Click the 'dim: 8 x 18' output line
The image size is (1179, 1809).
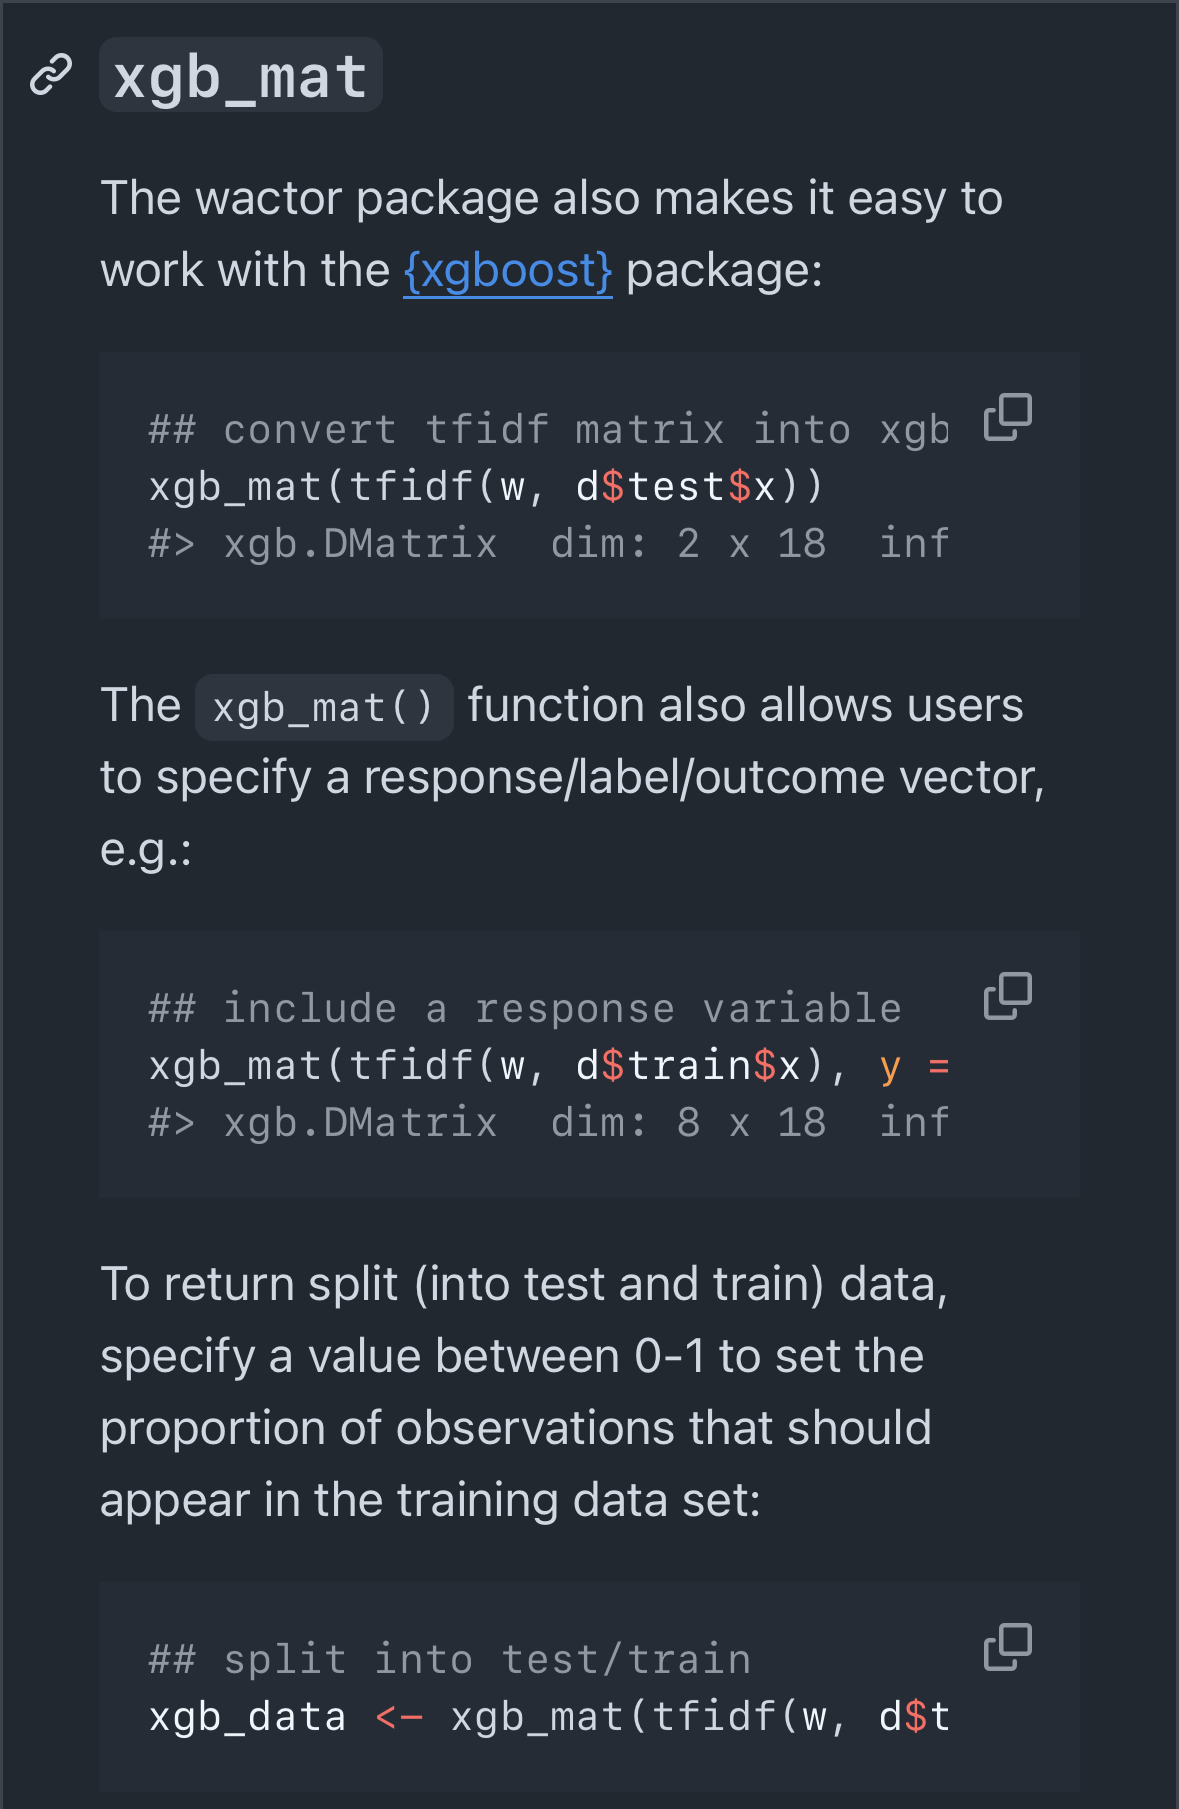[x=688, y=1123]
